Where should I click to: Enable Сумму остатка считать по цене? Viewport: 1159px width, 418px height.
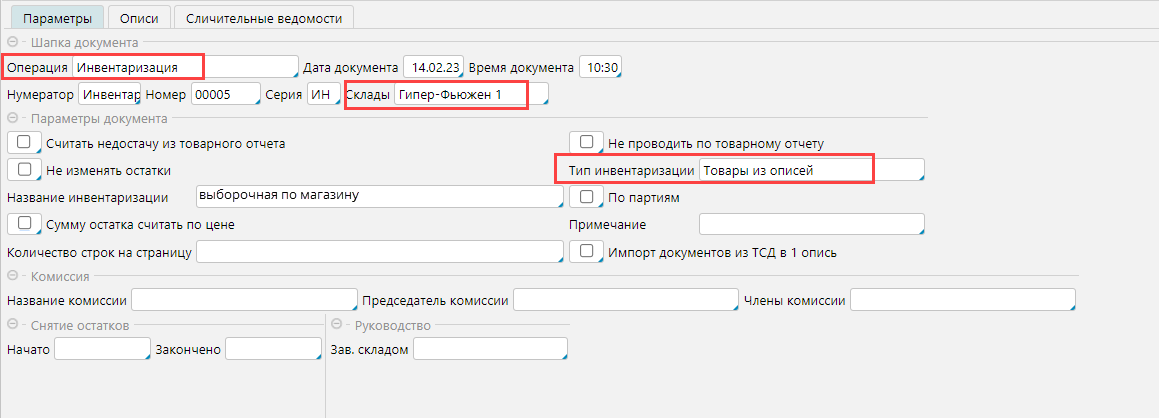pyautogui.click(x=24, y=223)
